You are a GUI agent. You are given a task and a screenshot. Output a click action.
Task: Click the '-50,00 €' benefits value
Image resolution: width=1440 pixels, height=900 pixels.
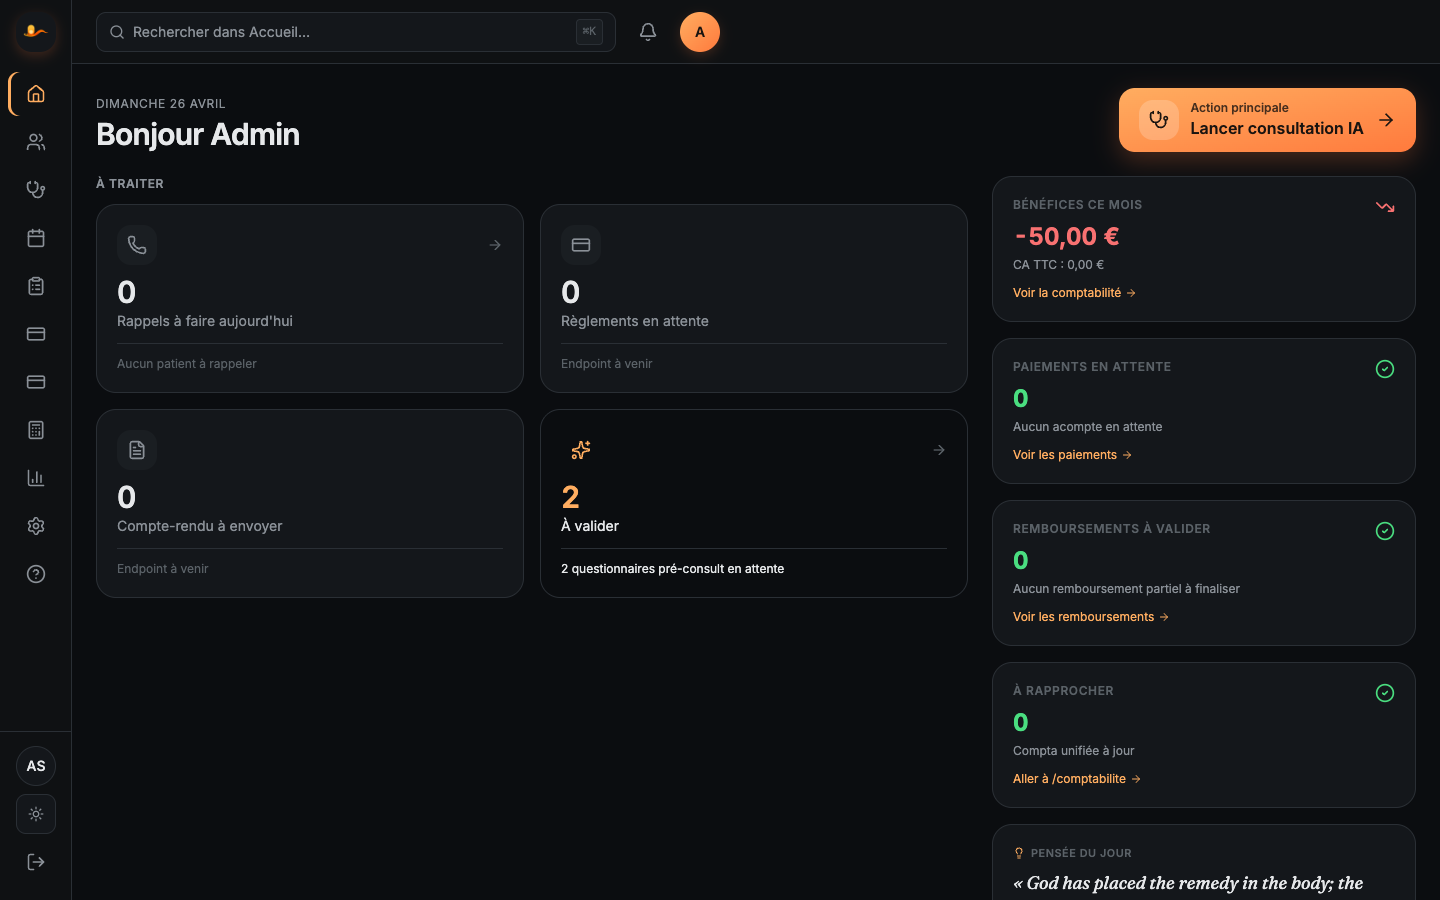1066,236
